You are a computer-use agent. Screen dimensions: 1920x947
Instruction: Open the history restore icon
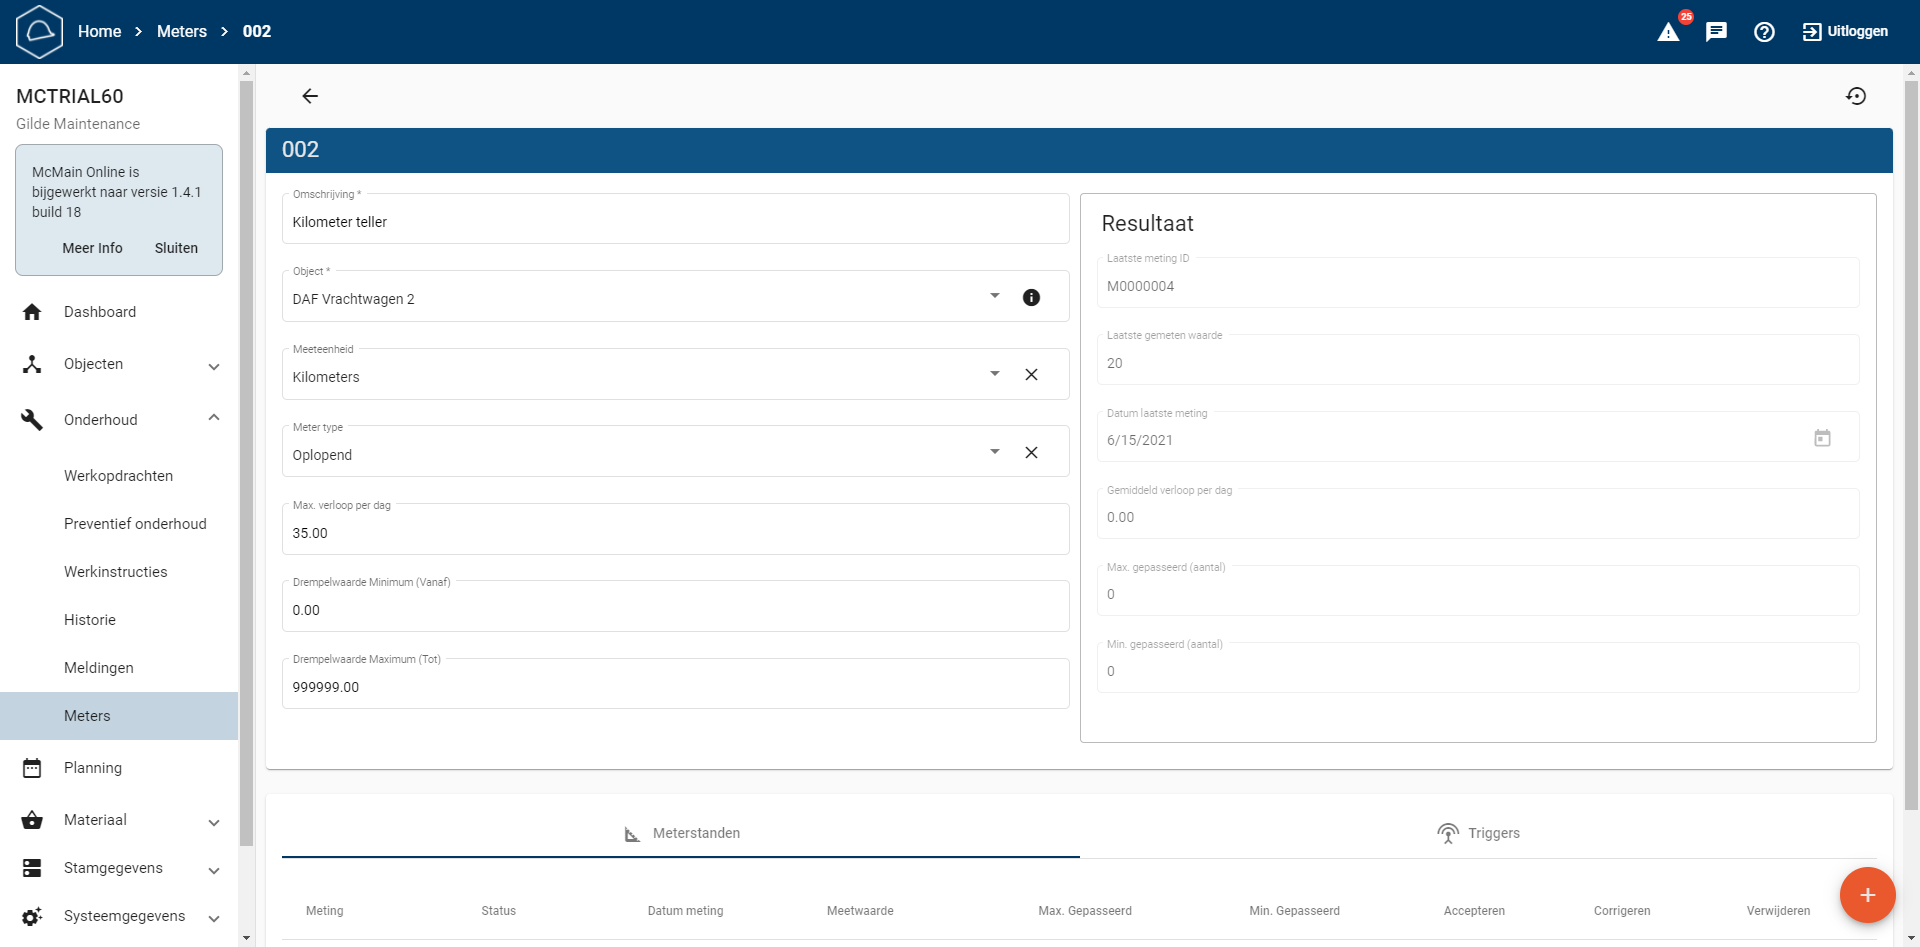[1856, 96]
